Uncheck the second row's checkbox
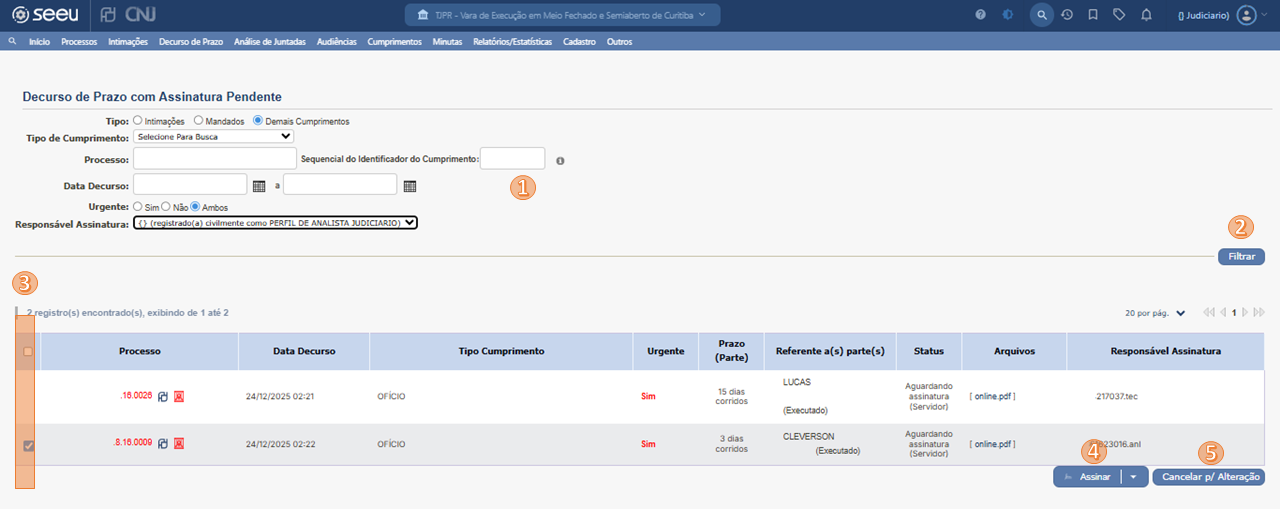This screenshot has height=510, width=1280. pyautogui.click(x=28, y=445)
